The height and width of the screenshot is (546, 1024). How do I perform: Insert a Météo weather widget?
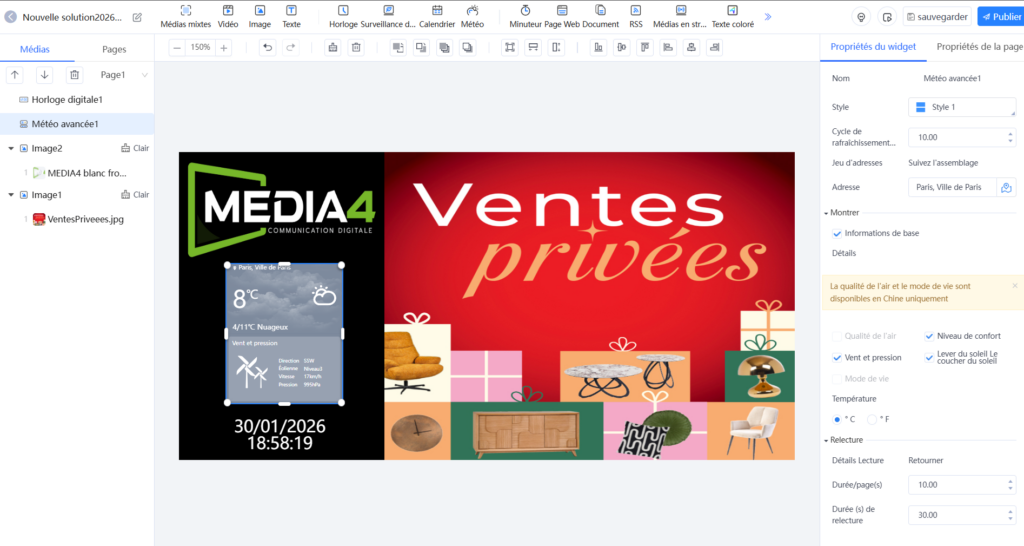point(472,15)
